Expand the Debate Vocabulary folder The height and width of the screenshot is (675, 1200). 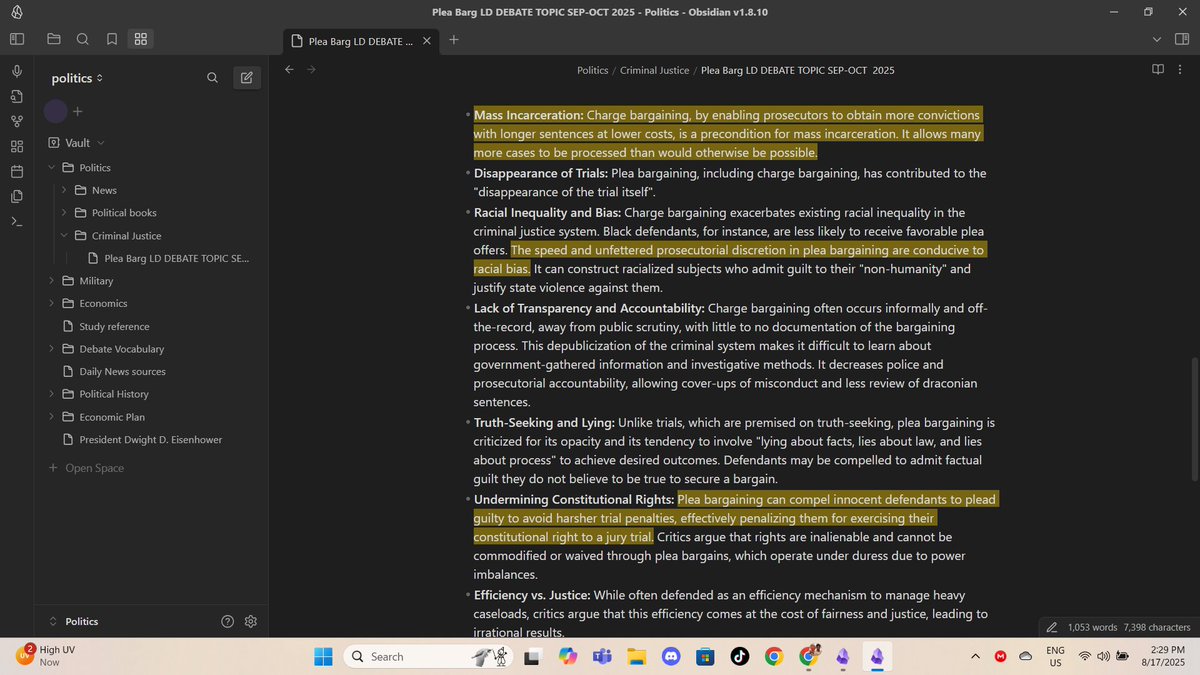[51, 349]
